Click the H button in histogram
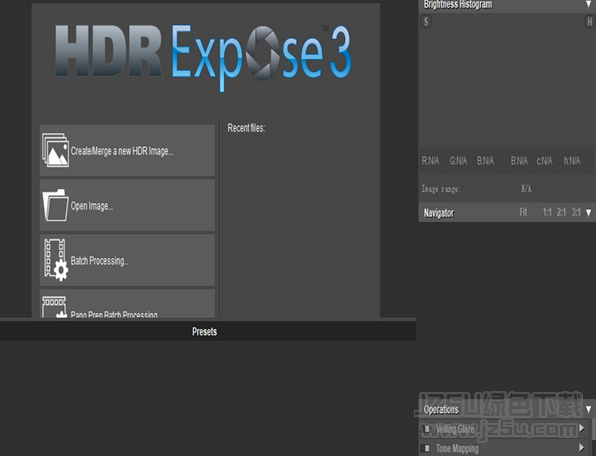The width and height of the screenshot is (596, 456). tap(589, 22)
